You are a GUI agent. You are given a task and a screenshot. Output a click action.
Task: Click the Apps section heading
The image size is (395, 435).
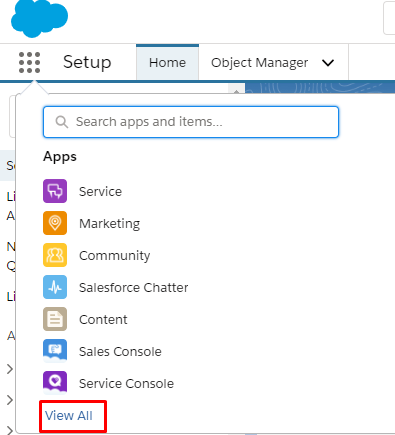tap(60, 157)
